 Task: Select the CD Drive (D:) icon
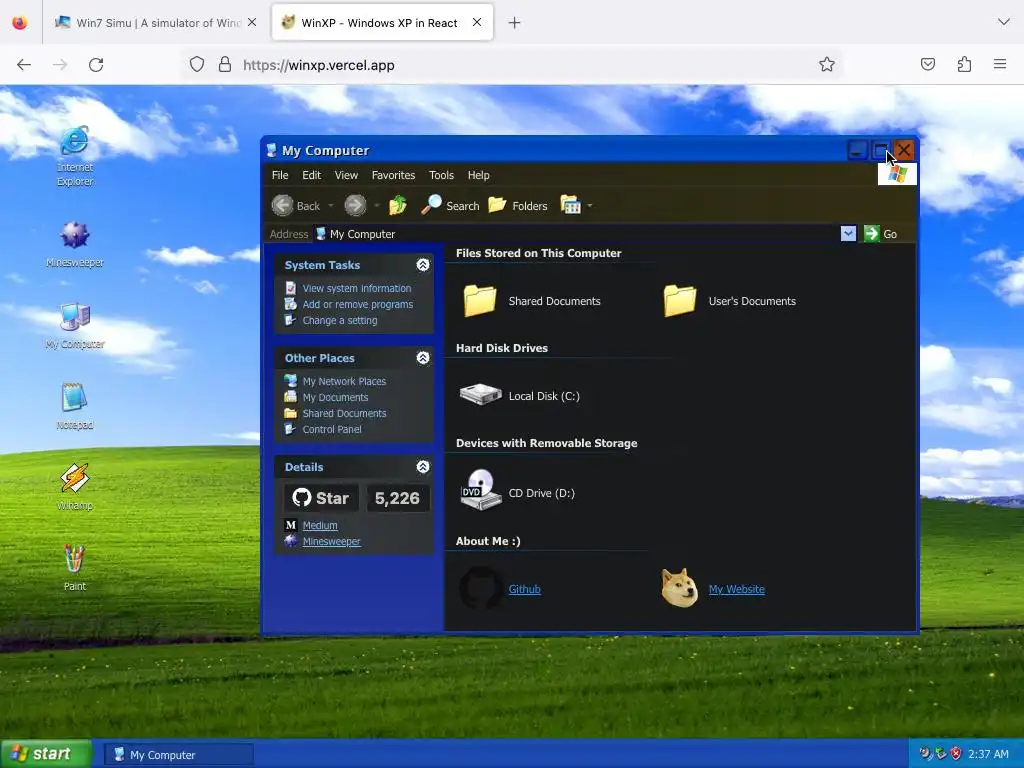(x=480, y=490)
